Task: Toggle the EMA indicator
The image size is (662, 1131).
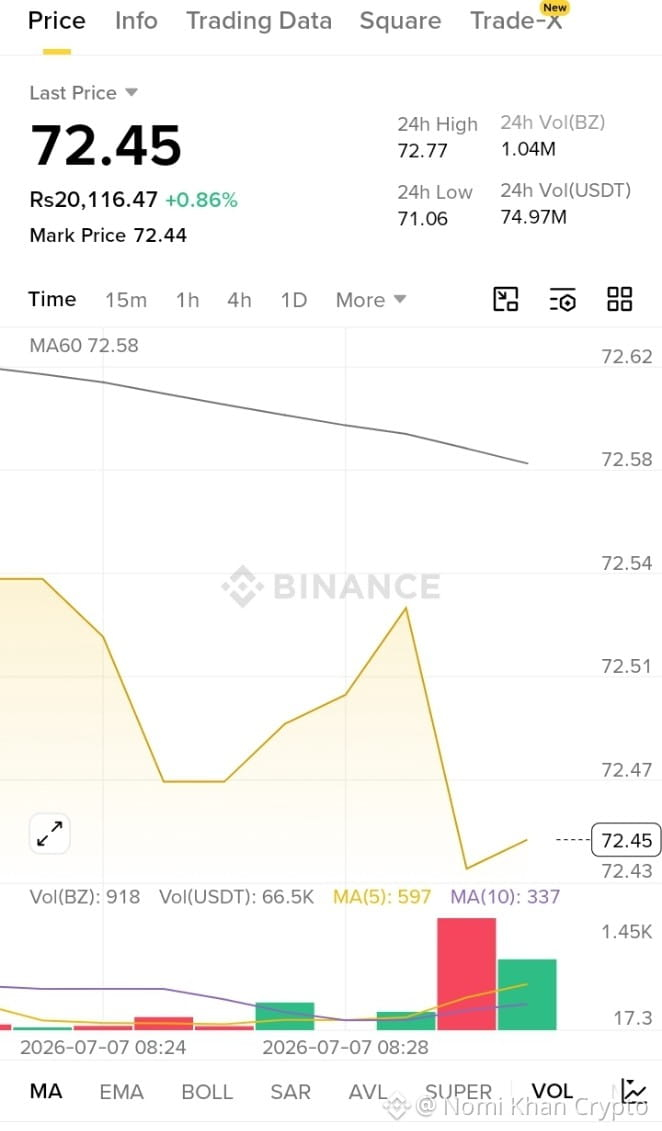Action: 121,1092
